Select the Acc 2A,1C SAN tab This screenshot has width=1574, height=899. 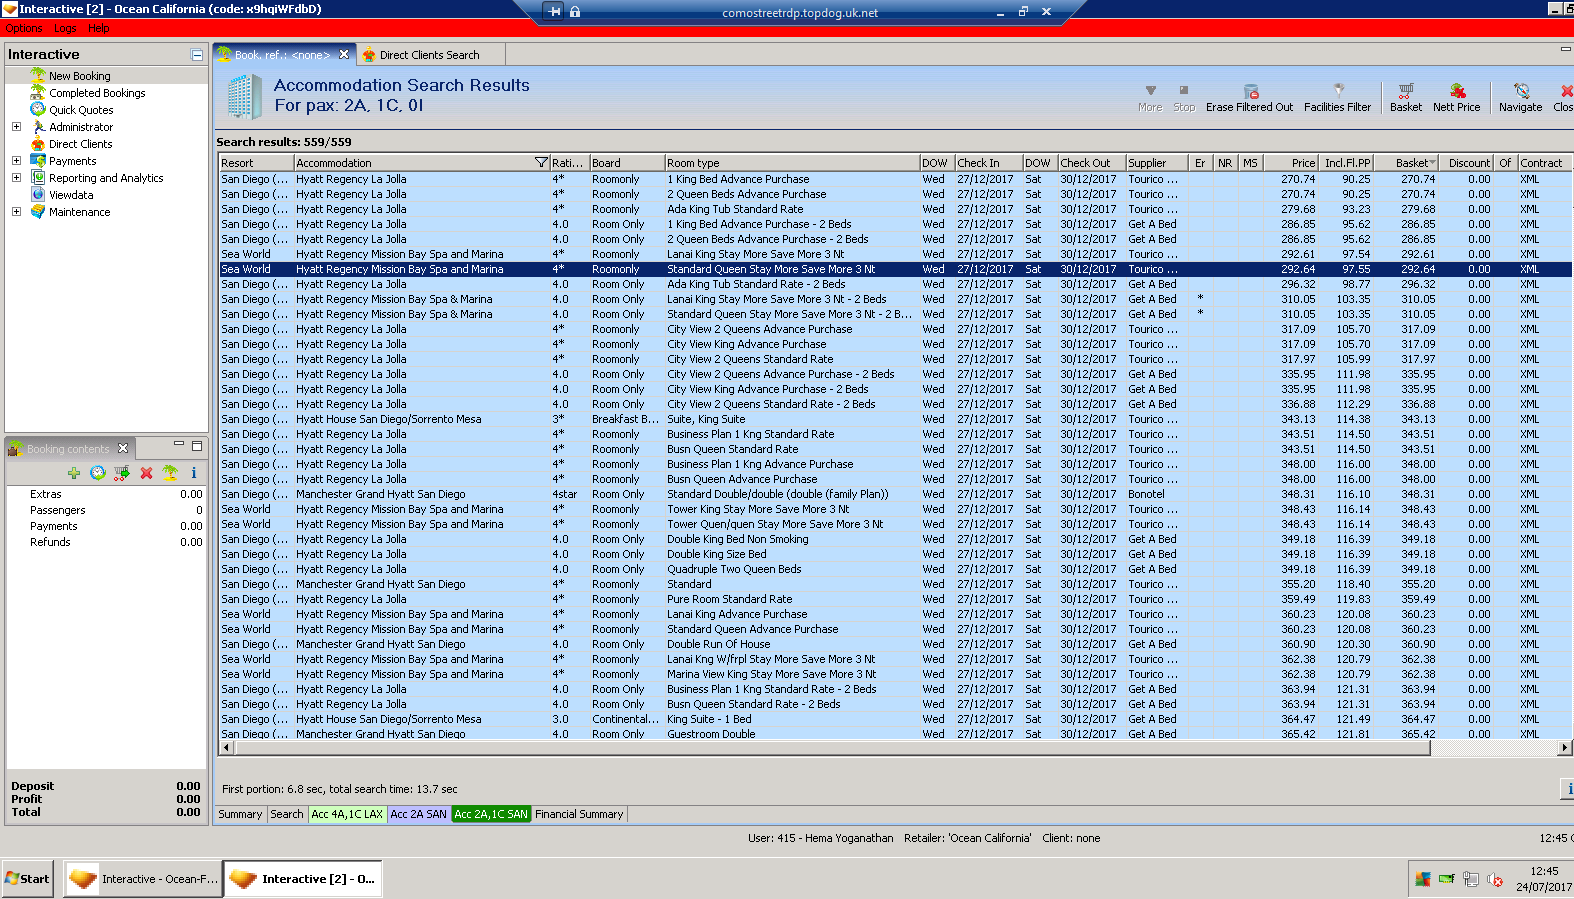[491, 814]
